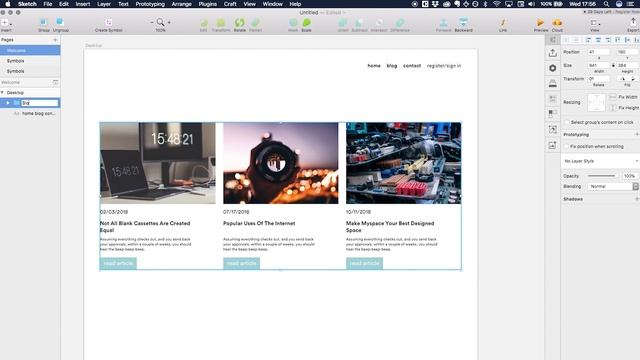Click the Union boolean icon
This screenshot has height=360, width=640.
pyautogui.click(x=343, y=24)
